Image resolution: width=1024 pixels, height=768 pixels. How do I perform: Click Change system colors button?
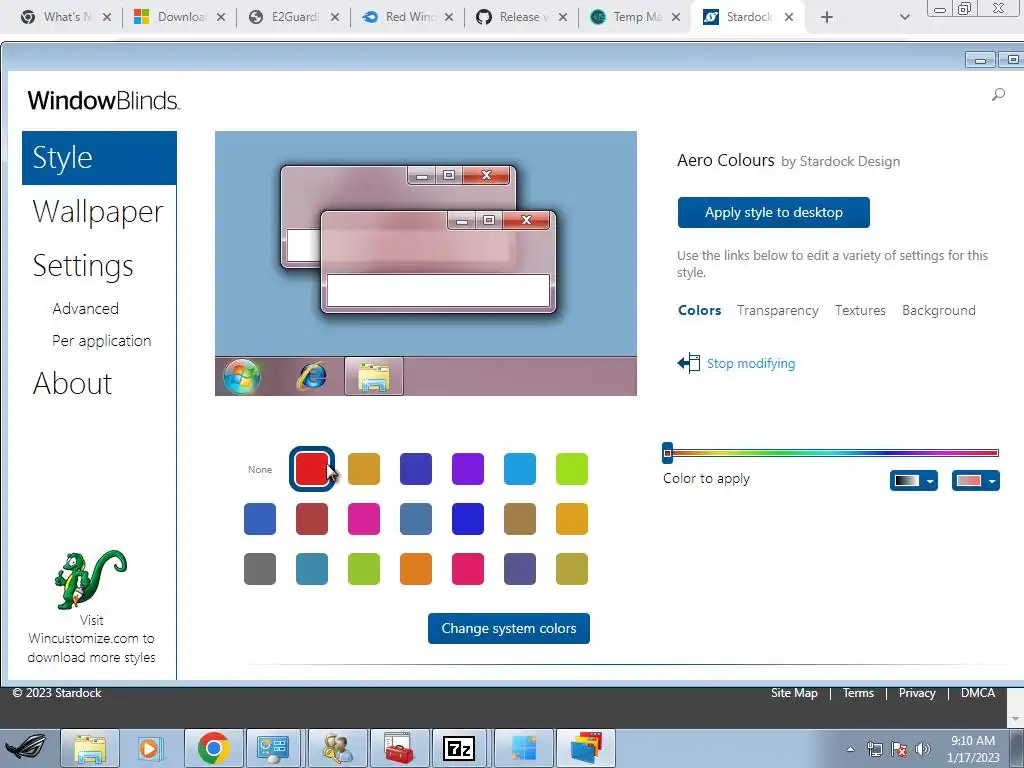[509, 628]
